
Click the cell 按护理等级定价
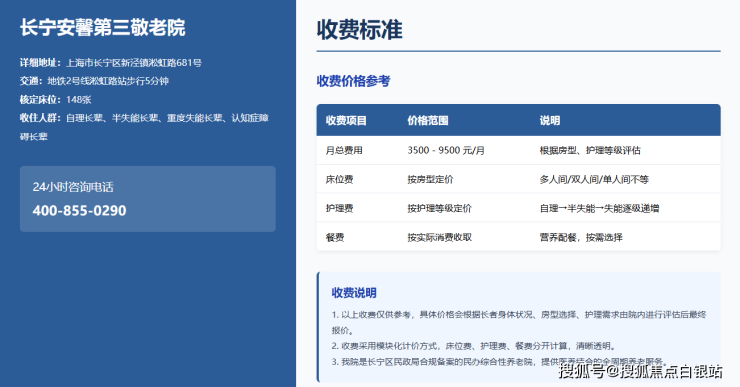[439, 208]
